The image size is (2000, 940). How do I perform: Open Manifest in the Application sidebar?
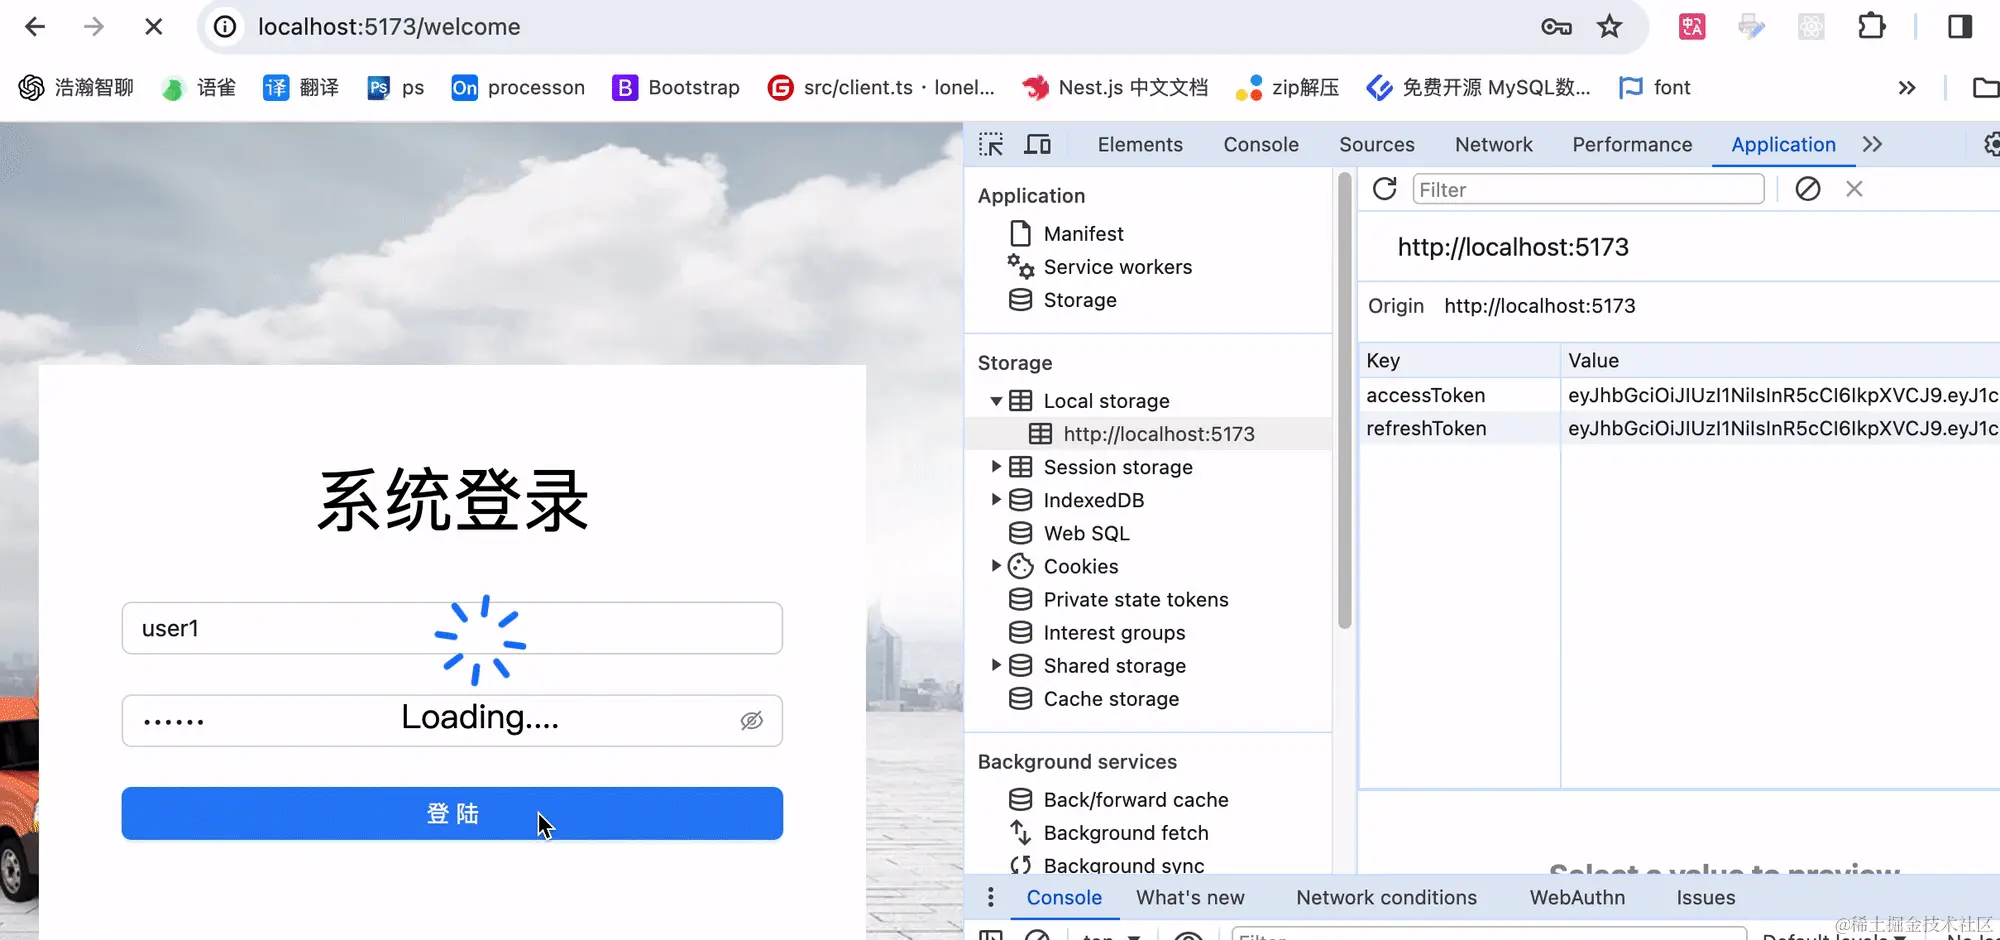click(x=1084, y=234)
